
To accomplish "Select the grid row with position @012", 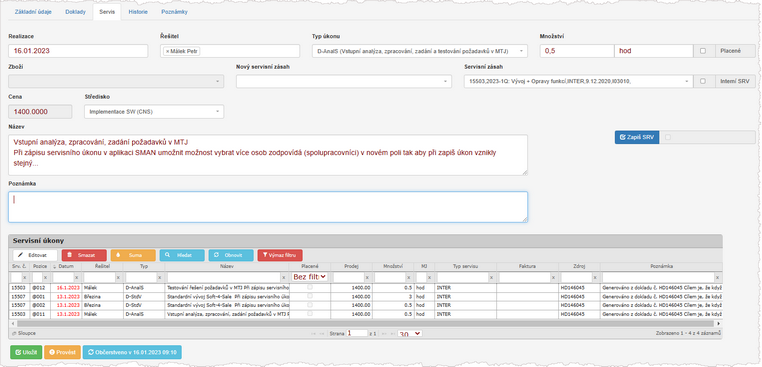I will [365, 288].
